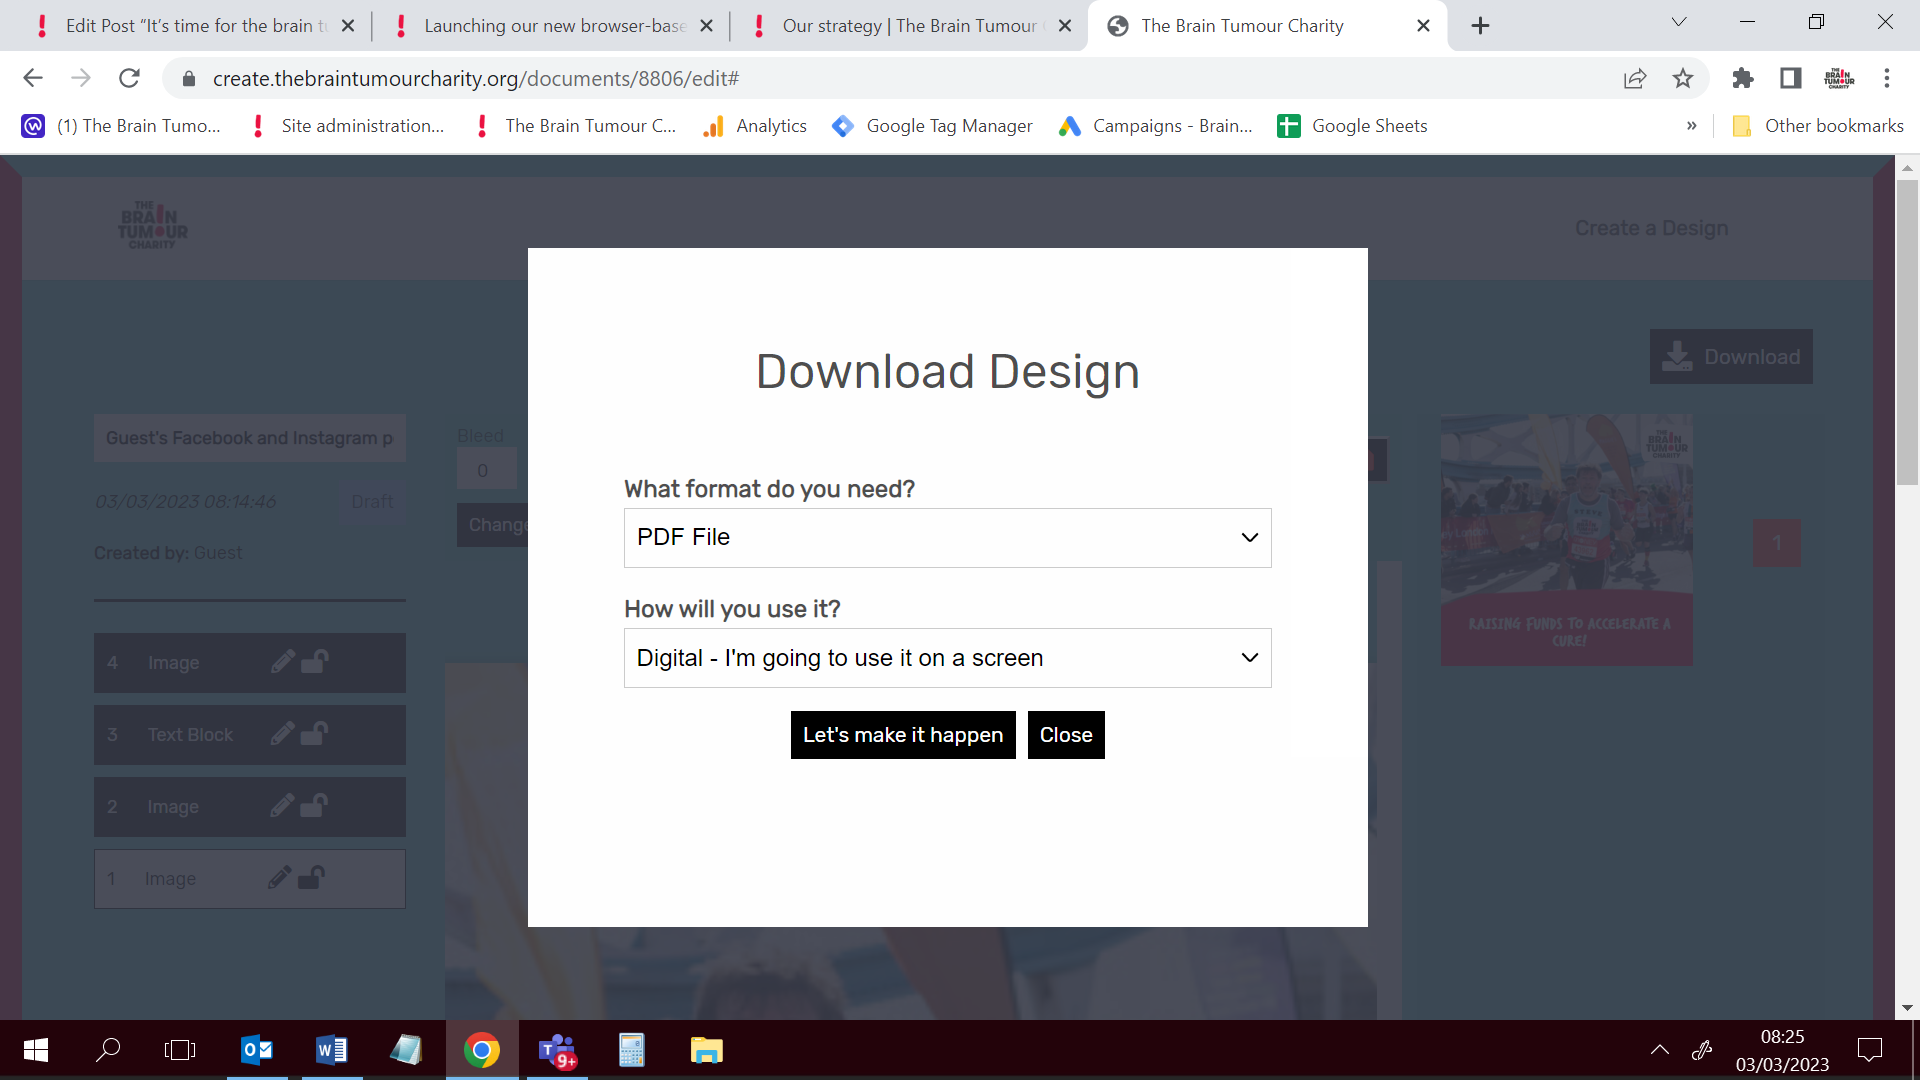1920x1080 pixels.
Task: Open the Analytics bookmark
Action: point(756,126)
